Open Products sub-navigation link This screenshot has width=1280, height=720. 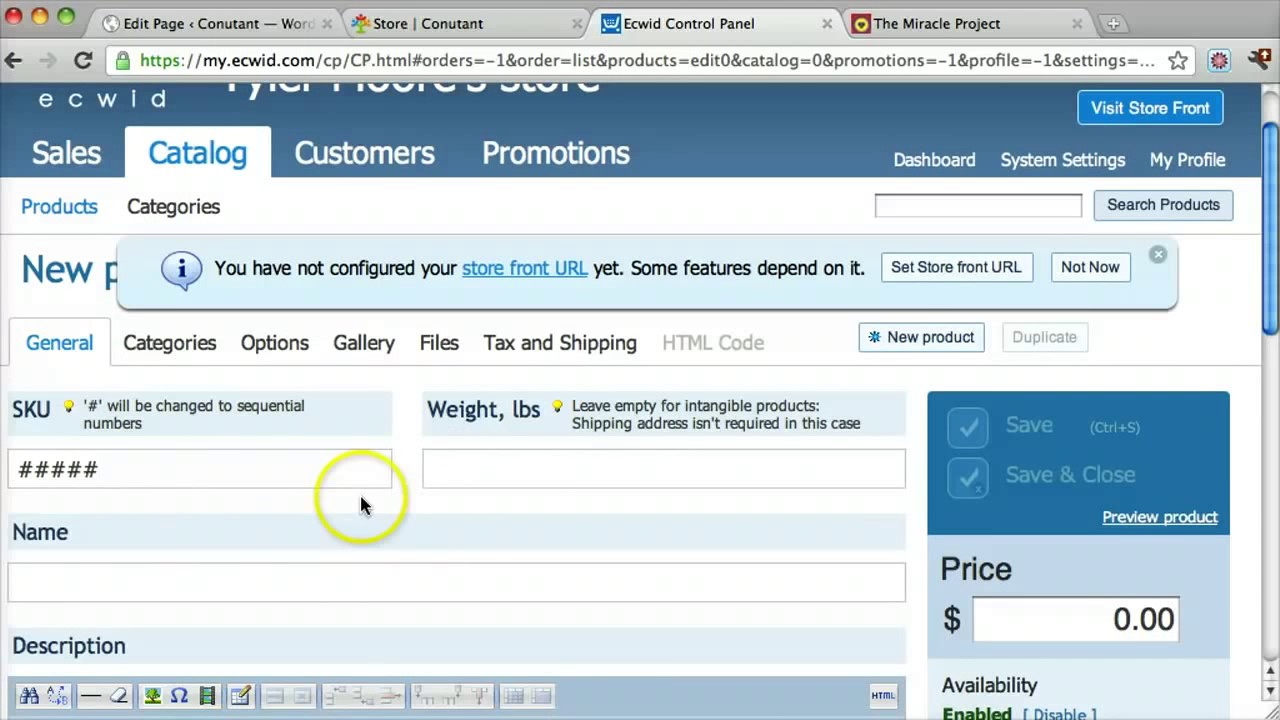[x=59, y=207]
